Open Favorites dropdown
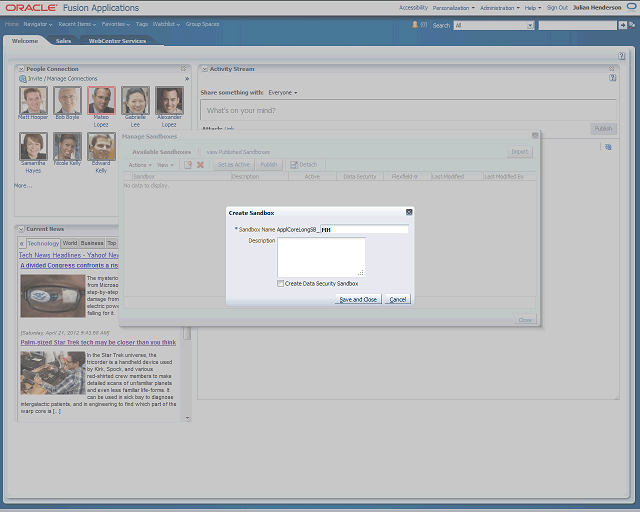The height and width of the screenshot is (512, 640). click(116, 24)
